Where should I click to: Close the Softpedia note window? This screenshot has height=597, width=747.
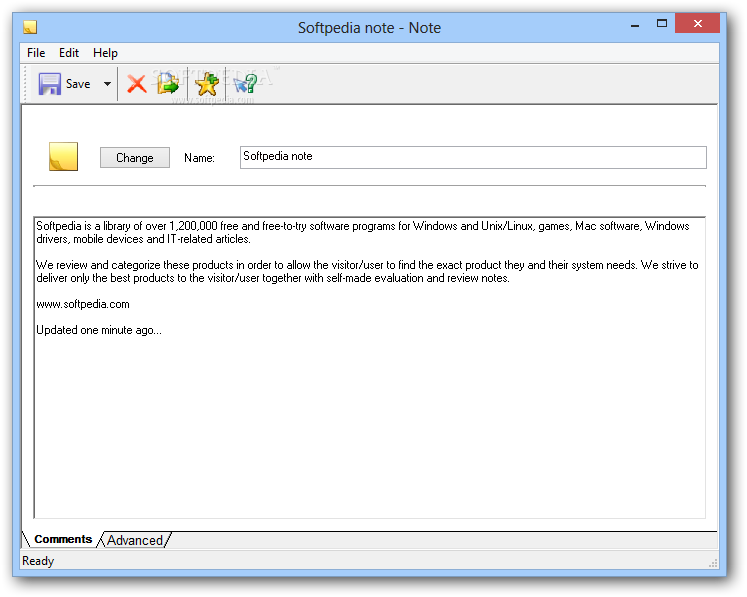697,23
